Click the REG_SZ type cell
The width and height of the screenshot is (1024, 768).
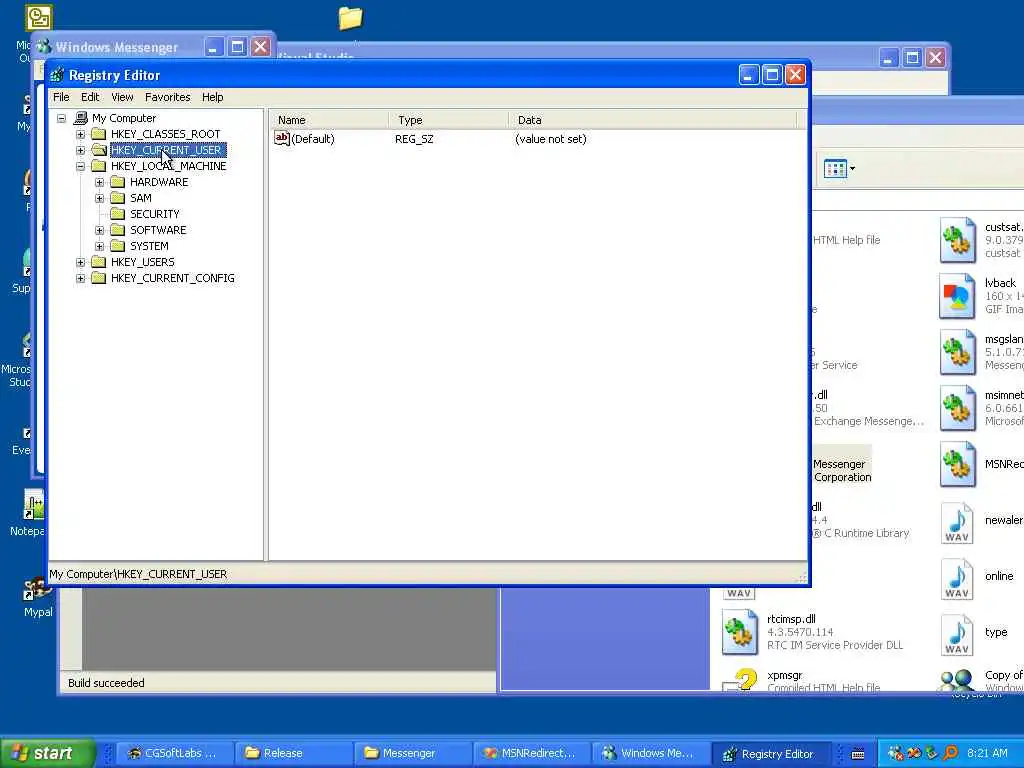click(x=414, y=139)
